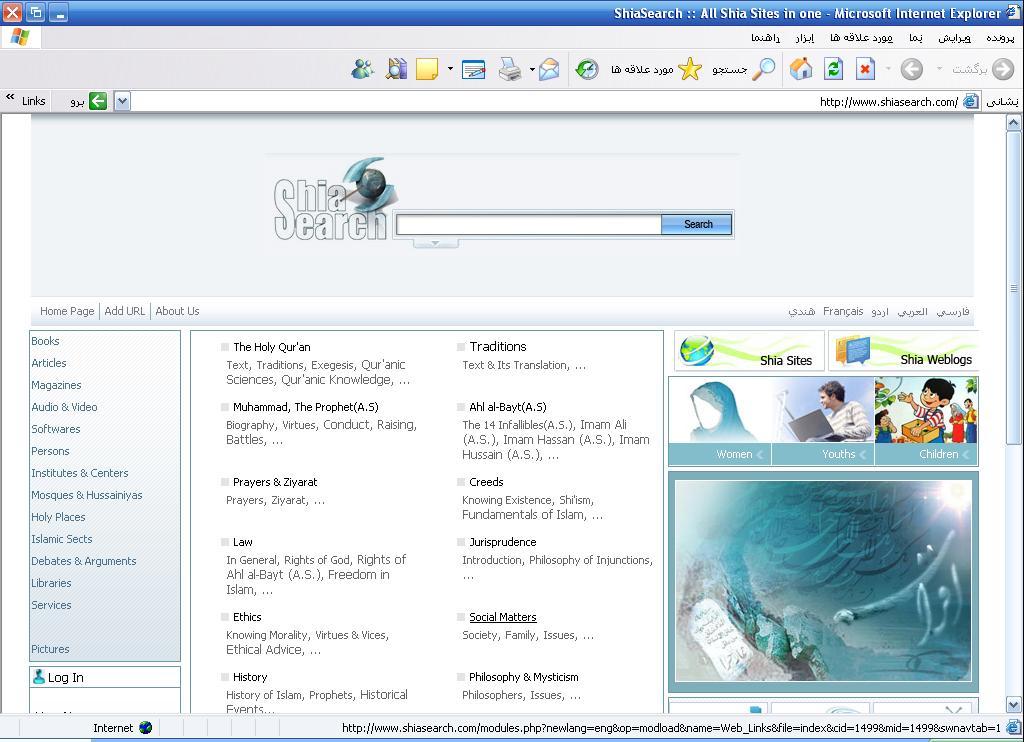Click inside ShiaSearch query text box
The width and height of the screenshot is (1024, 742).
pos(529,225)
